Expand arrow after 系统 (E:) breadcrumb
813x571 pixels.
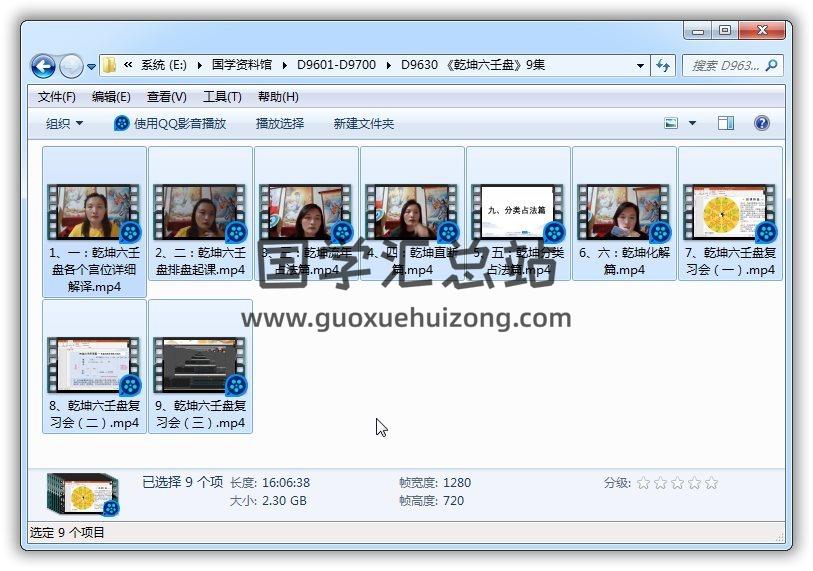click(199, 65)
